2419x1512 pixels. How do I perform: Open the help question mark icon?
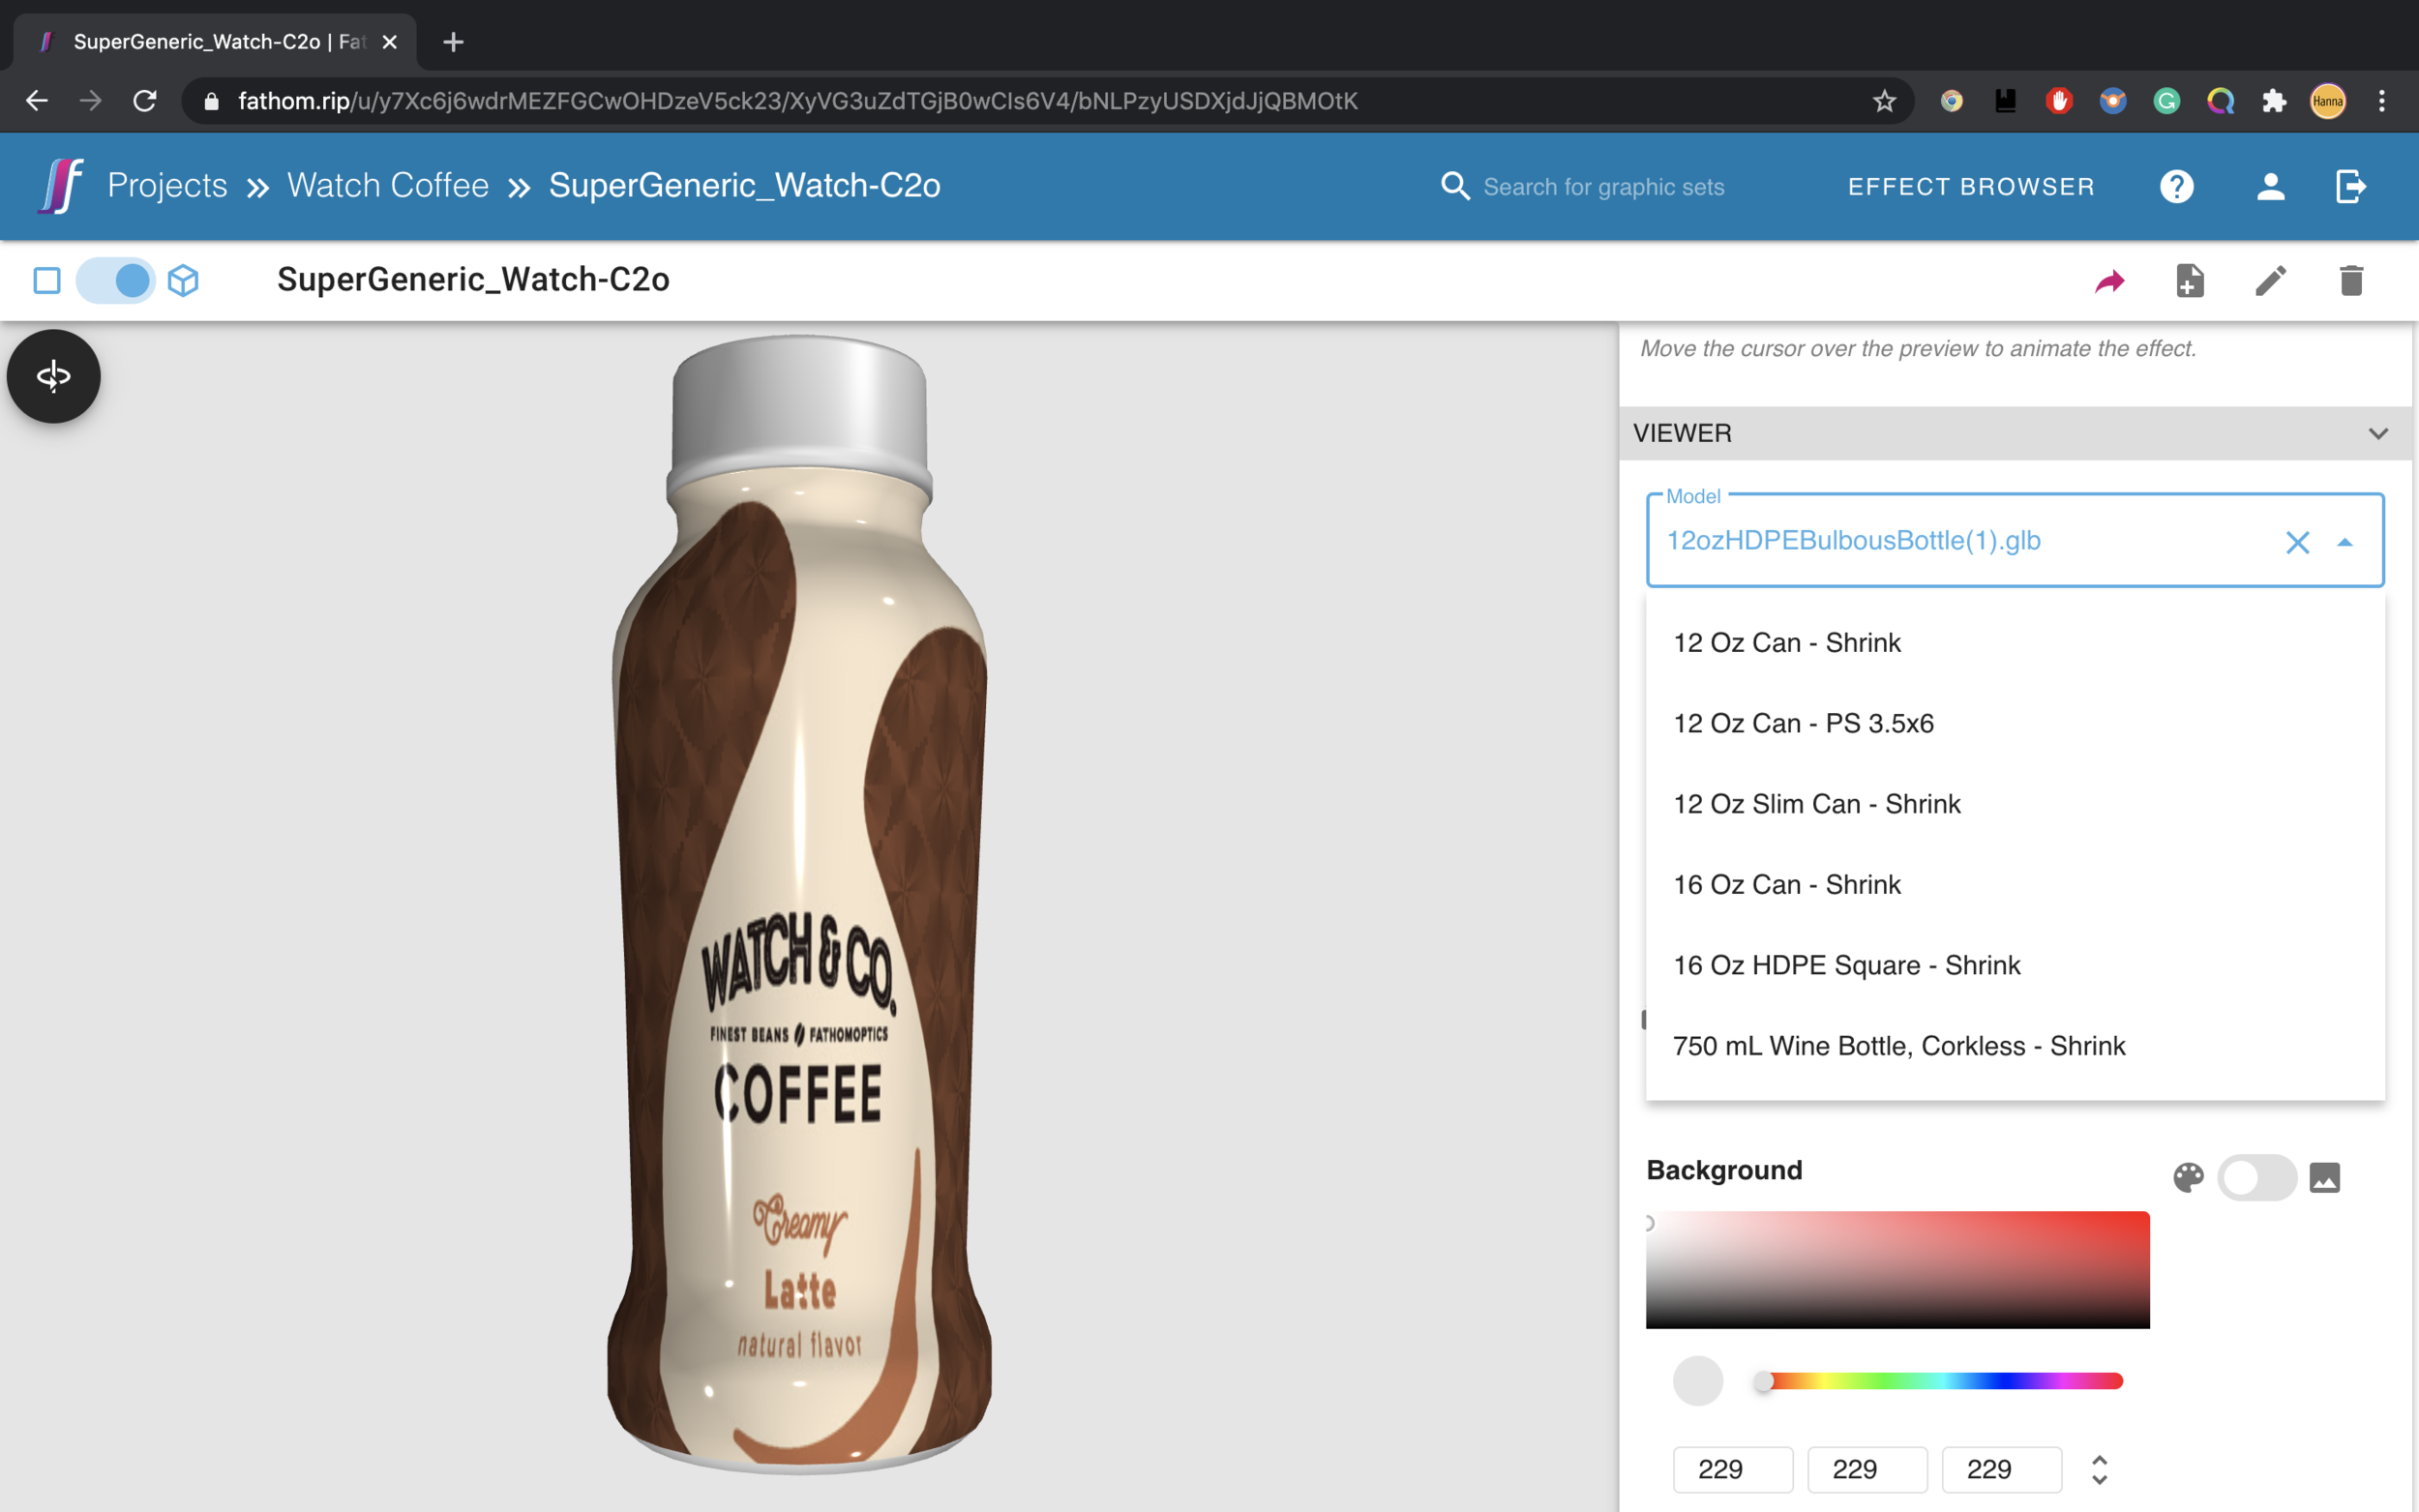click(x=2176, y=187)
